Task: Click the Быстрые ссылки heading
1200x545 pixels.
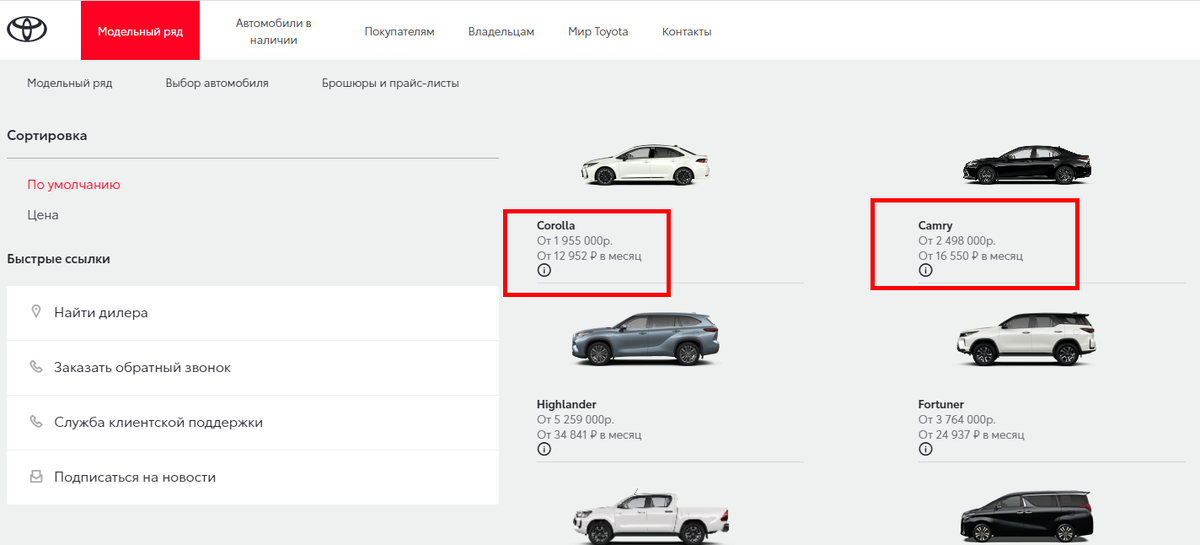Action: pos(58,259)
